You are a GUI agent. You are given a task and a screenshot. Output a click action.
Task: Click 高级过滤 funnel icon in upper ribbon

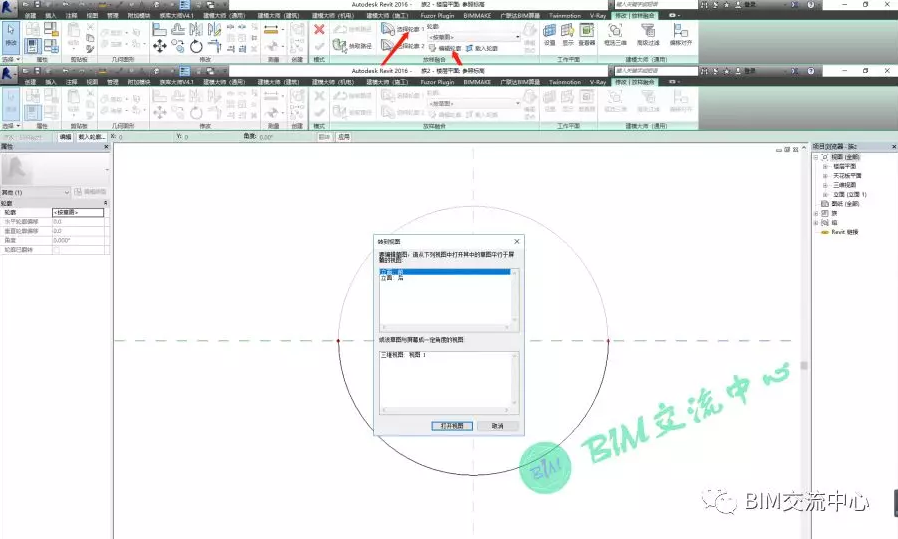648,34
